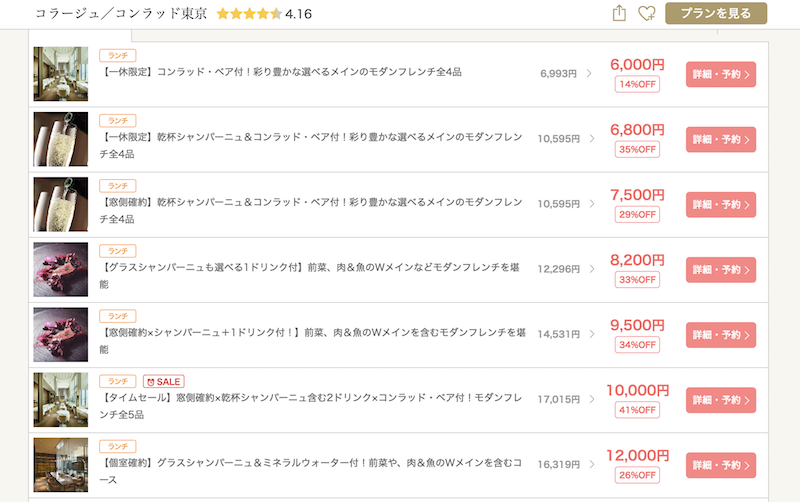Click 詳細・予約 for the 7,500円 plan
The image size is (800, 502).
[720, 205]
